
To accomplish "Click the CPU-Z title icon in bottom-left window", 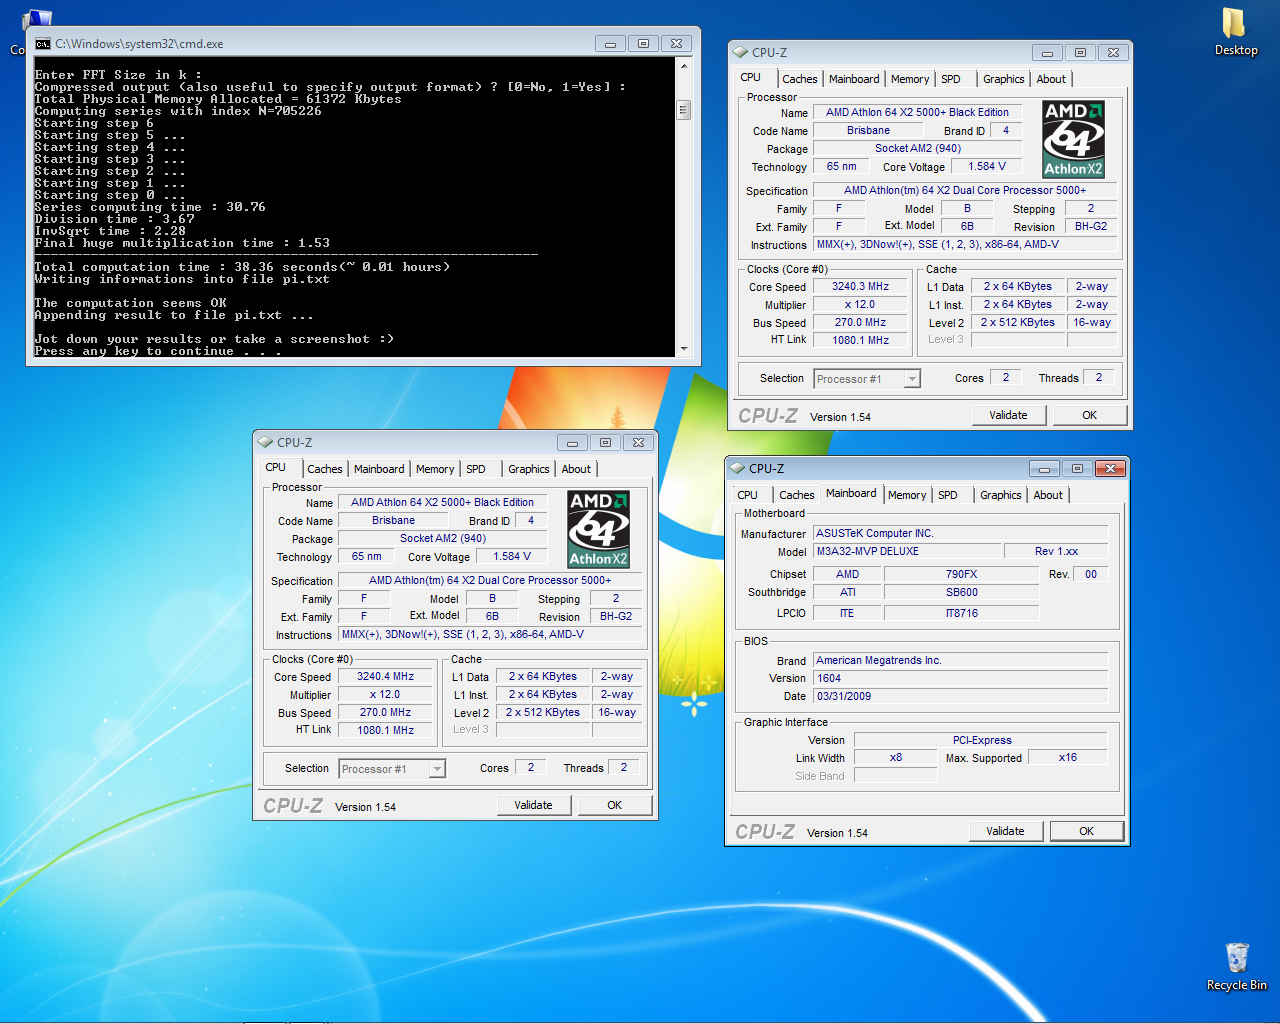I will point(265,442).
